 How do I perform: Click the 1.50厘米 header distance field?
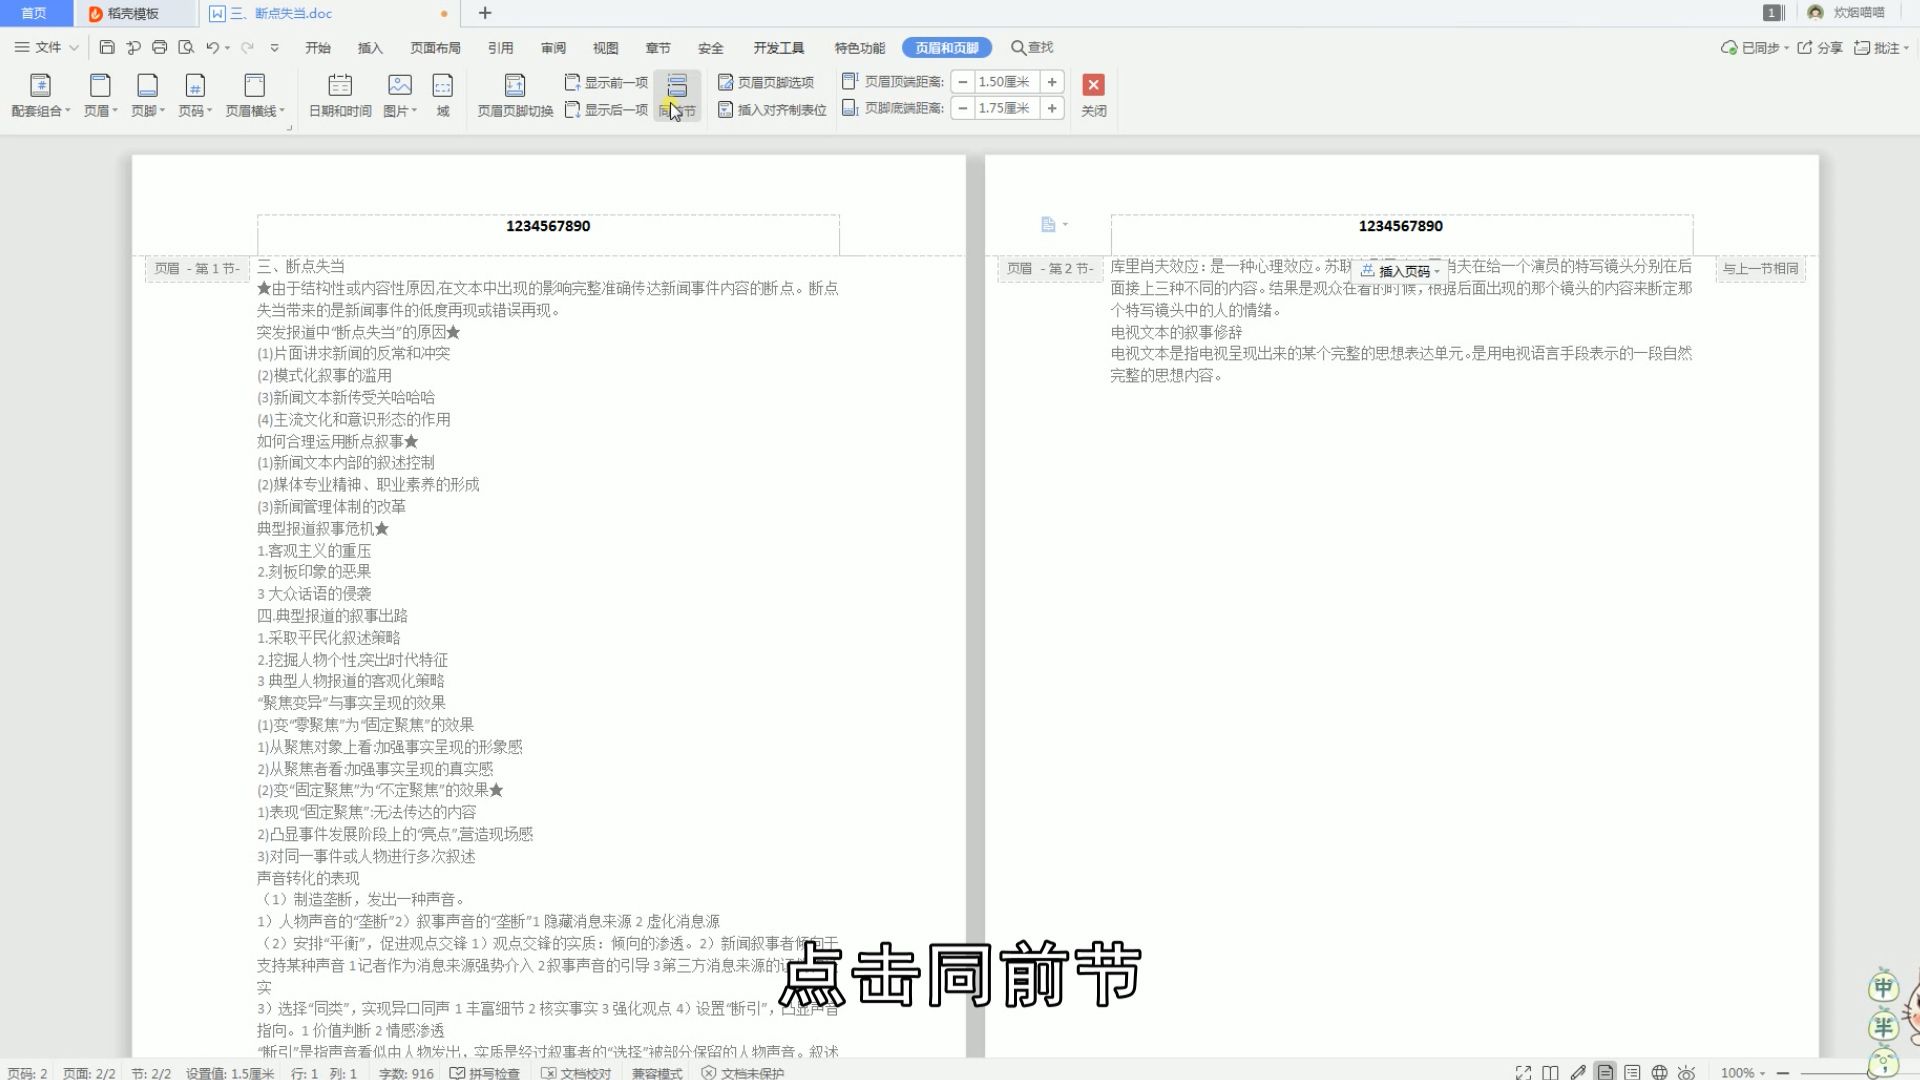[1006, 82]
